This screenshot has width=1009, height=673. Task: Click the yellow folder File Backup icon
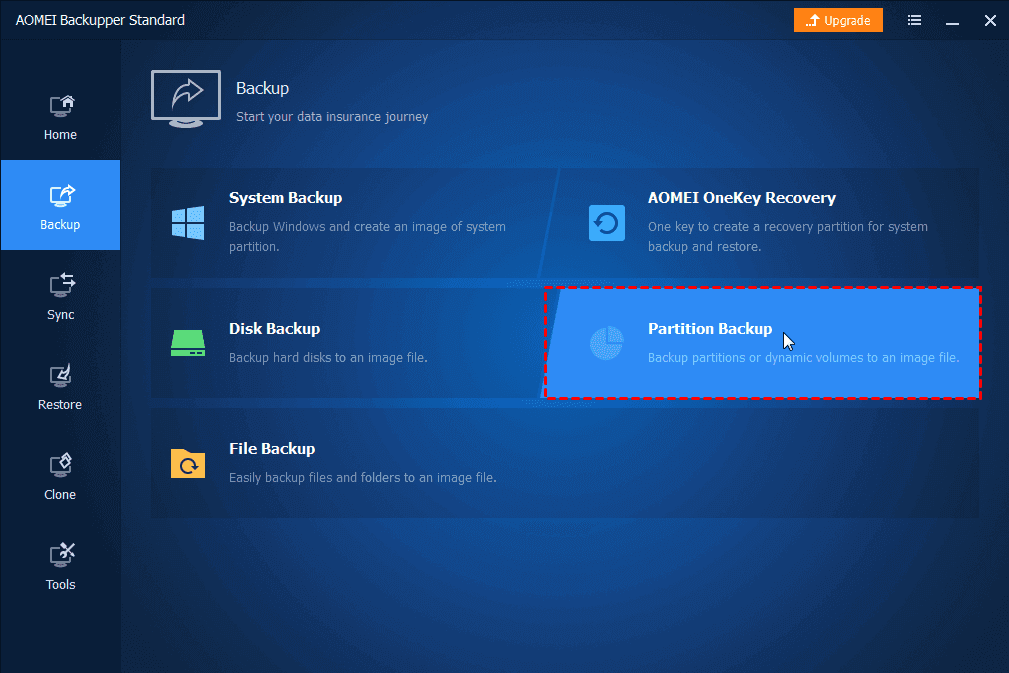click(x=188, y=463)
